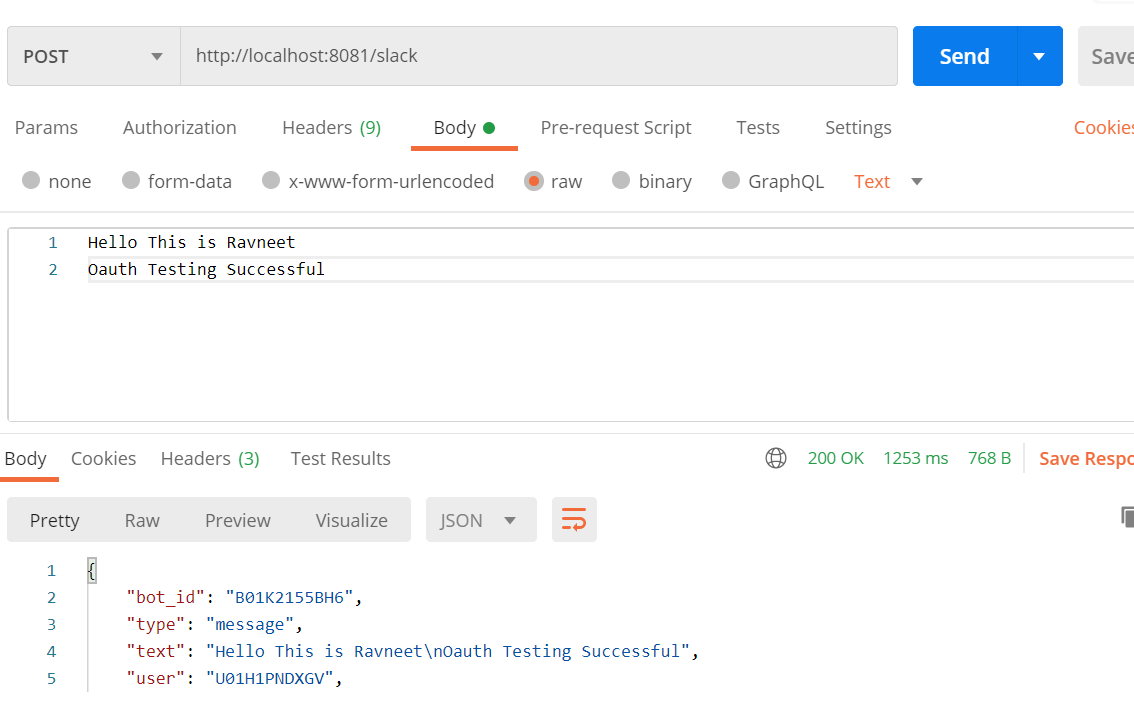Select the none body type radio
This screenshot has width=1134, height=701.
(x=31, y=181)
